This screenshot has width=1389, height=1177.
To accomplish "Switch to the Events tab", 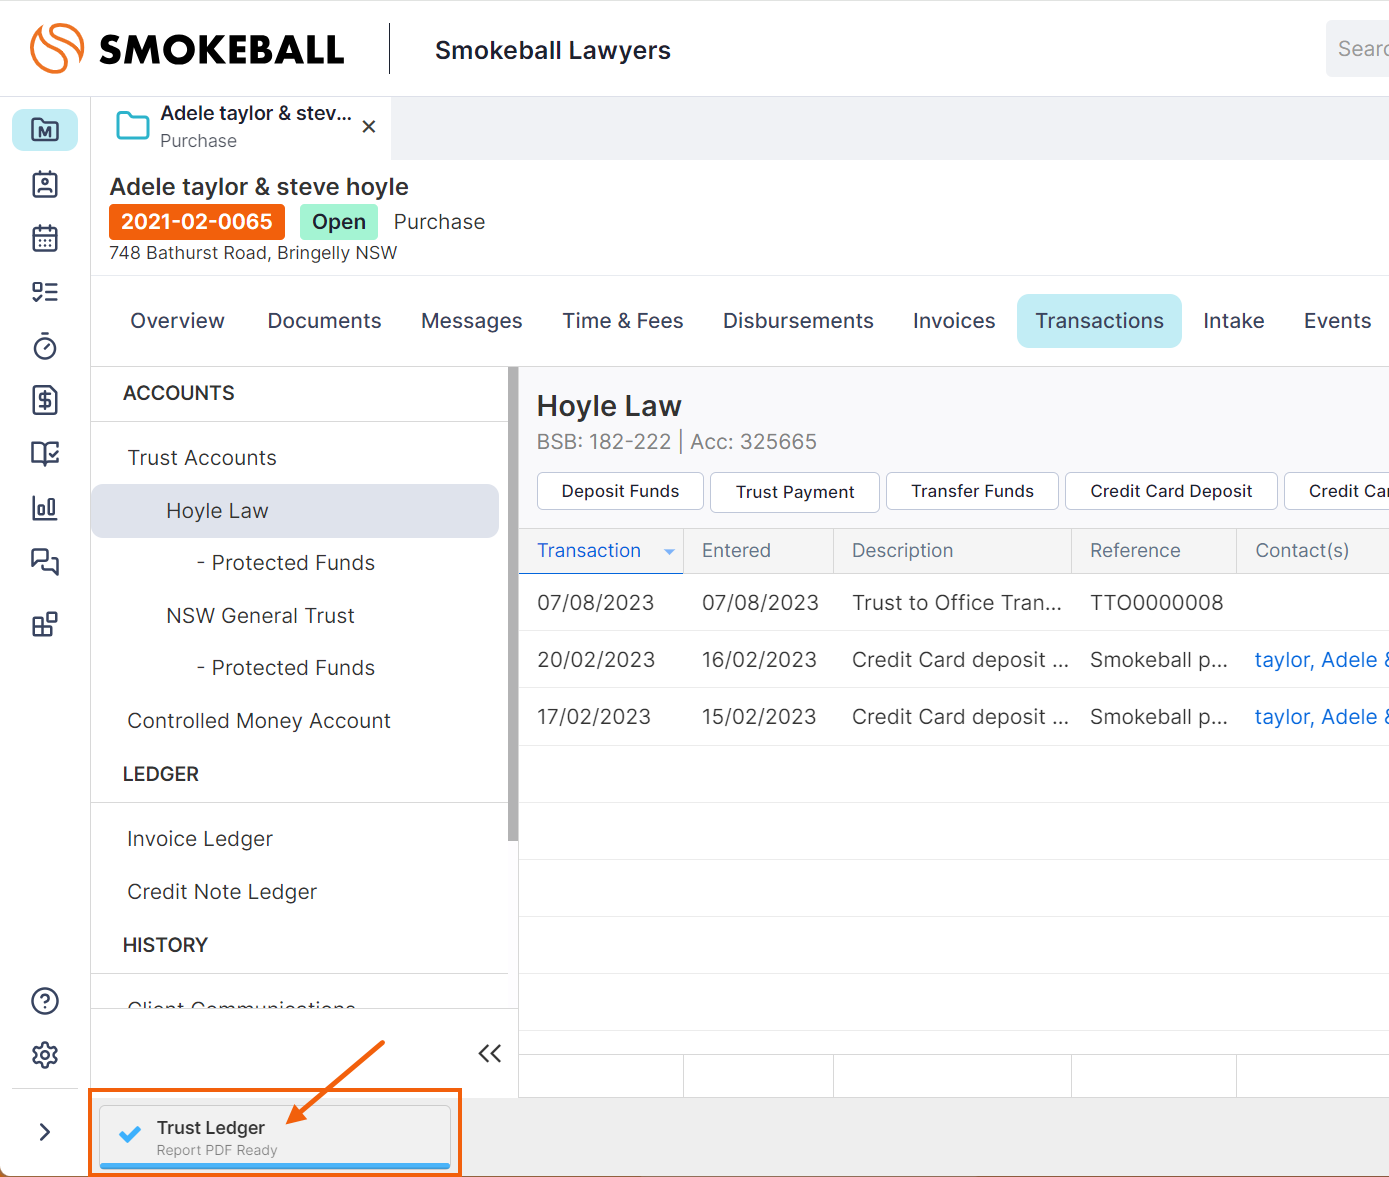I will point(1337,321).
